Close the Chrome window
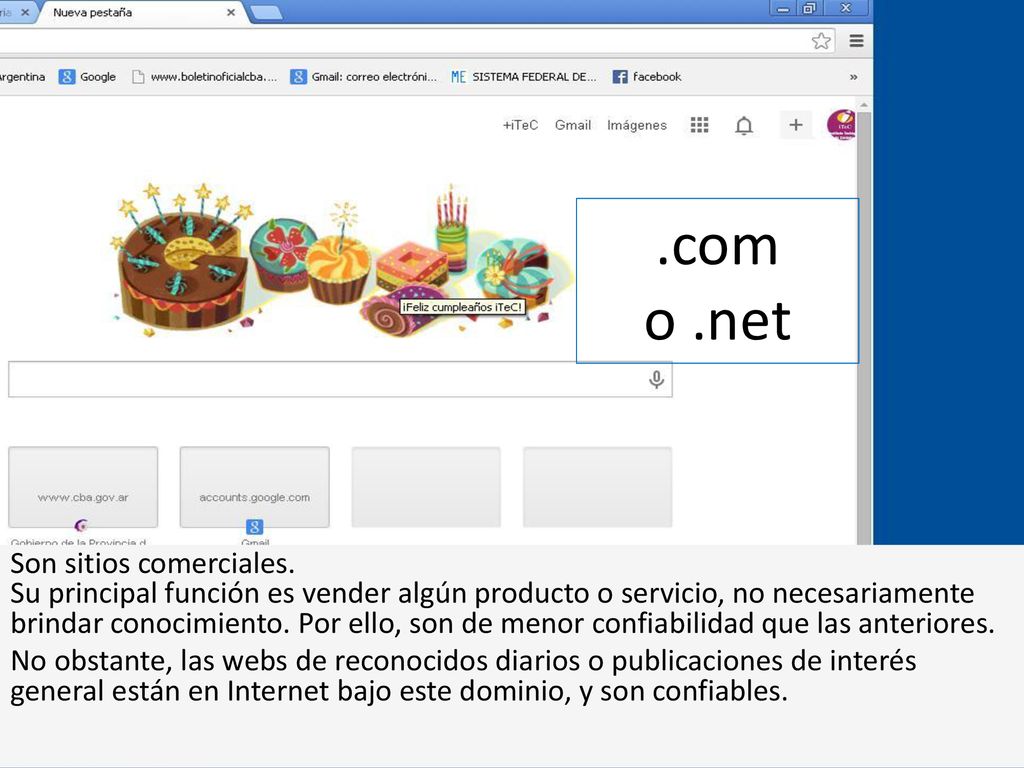This screenshot has height=768, width=1024. (x=846, y=8)
